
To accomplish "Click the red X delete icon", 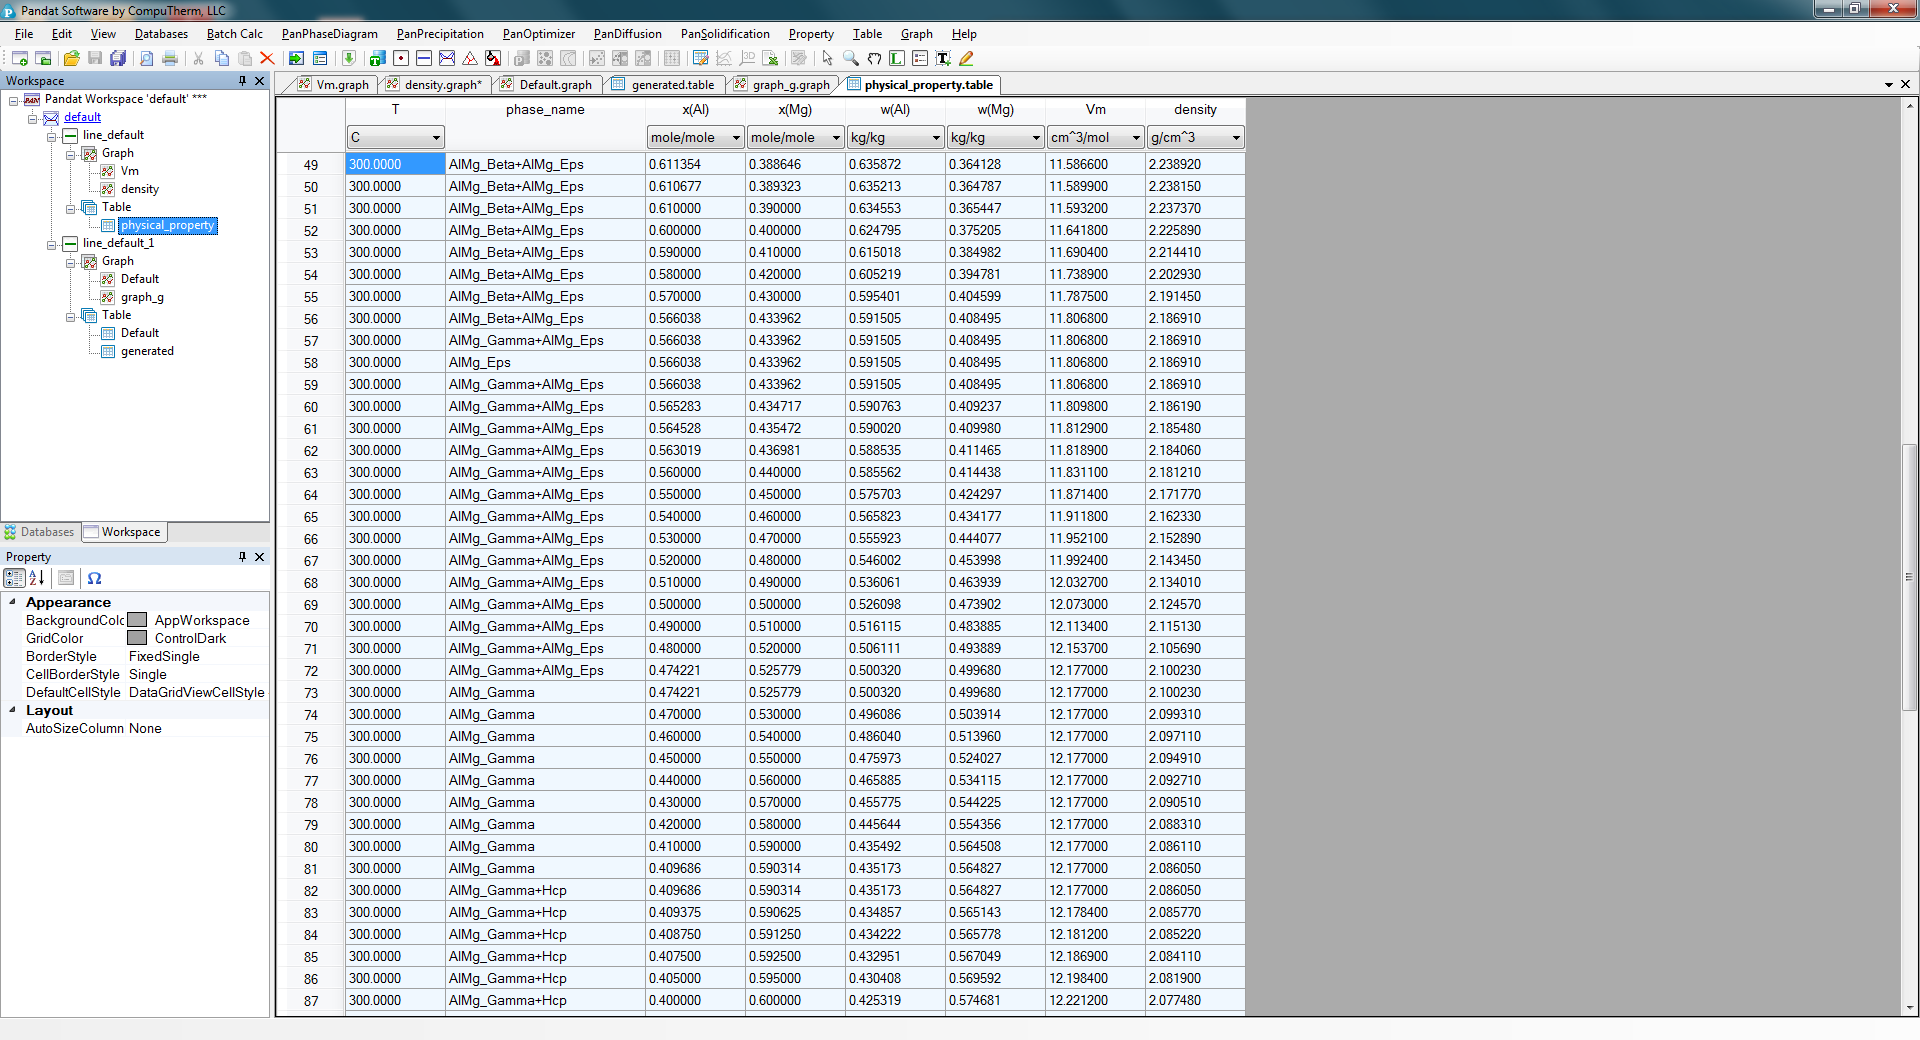I will pyautogui.click(x=267, y=59).
